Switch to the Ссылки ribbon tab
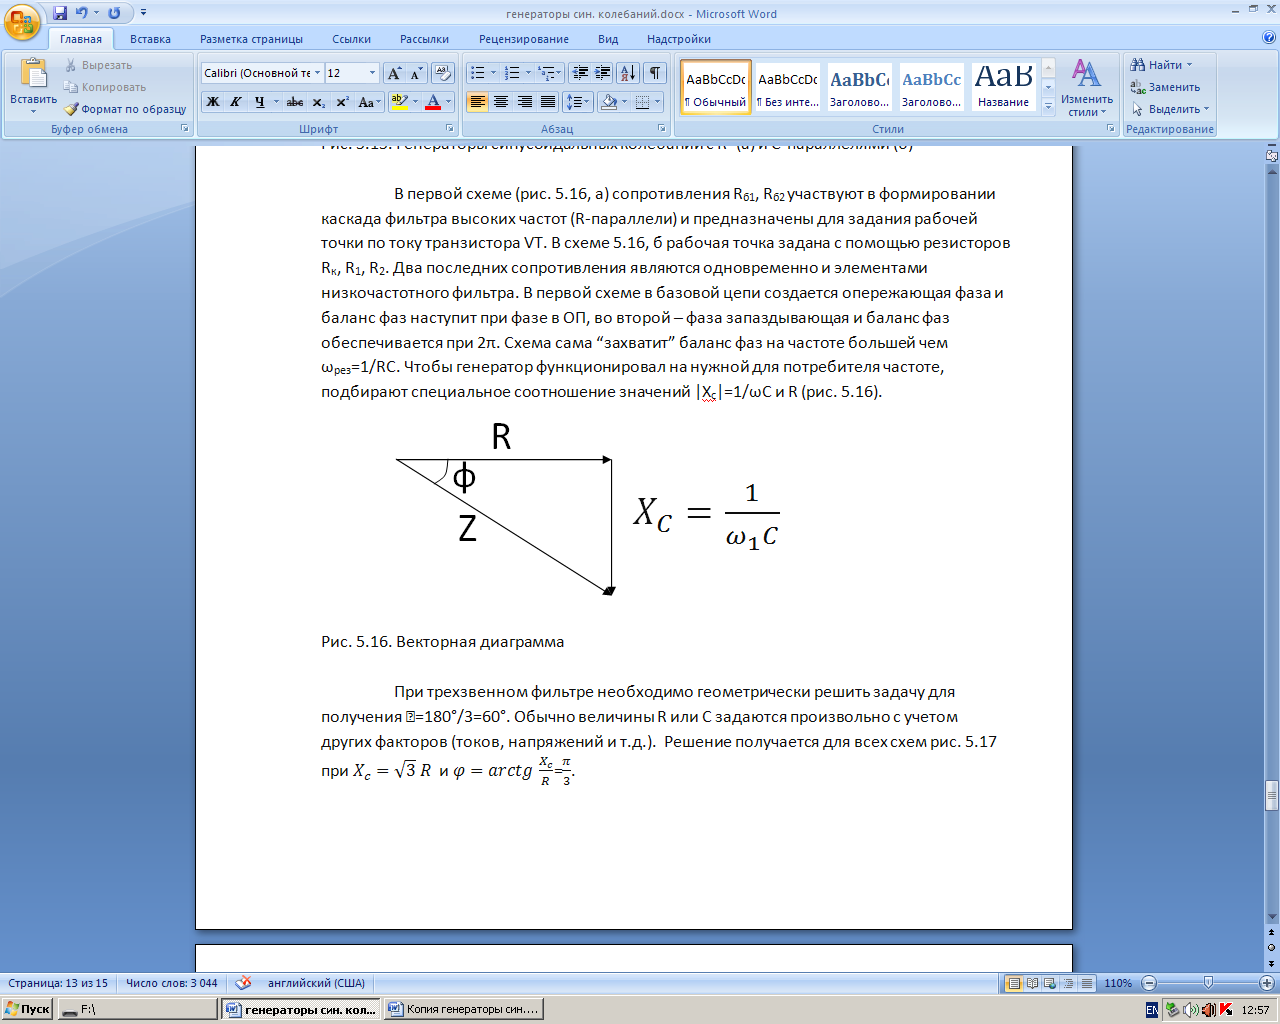Viewport: 1280px width, 1024px height. (x=352, y=39)
